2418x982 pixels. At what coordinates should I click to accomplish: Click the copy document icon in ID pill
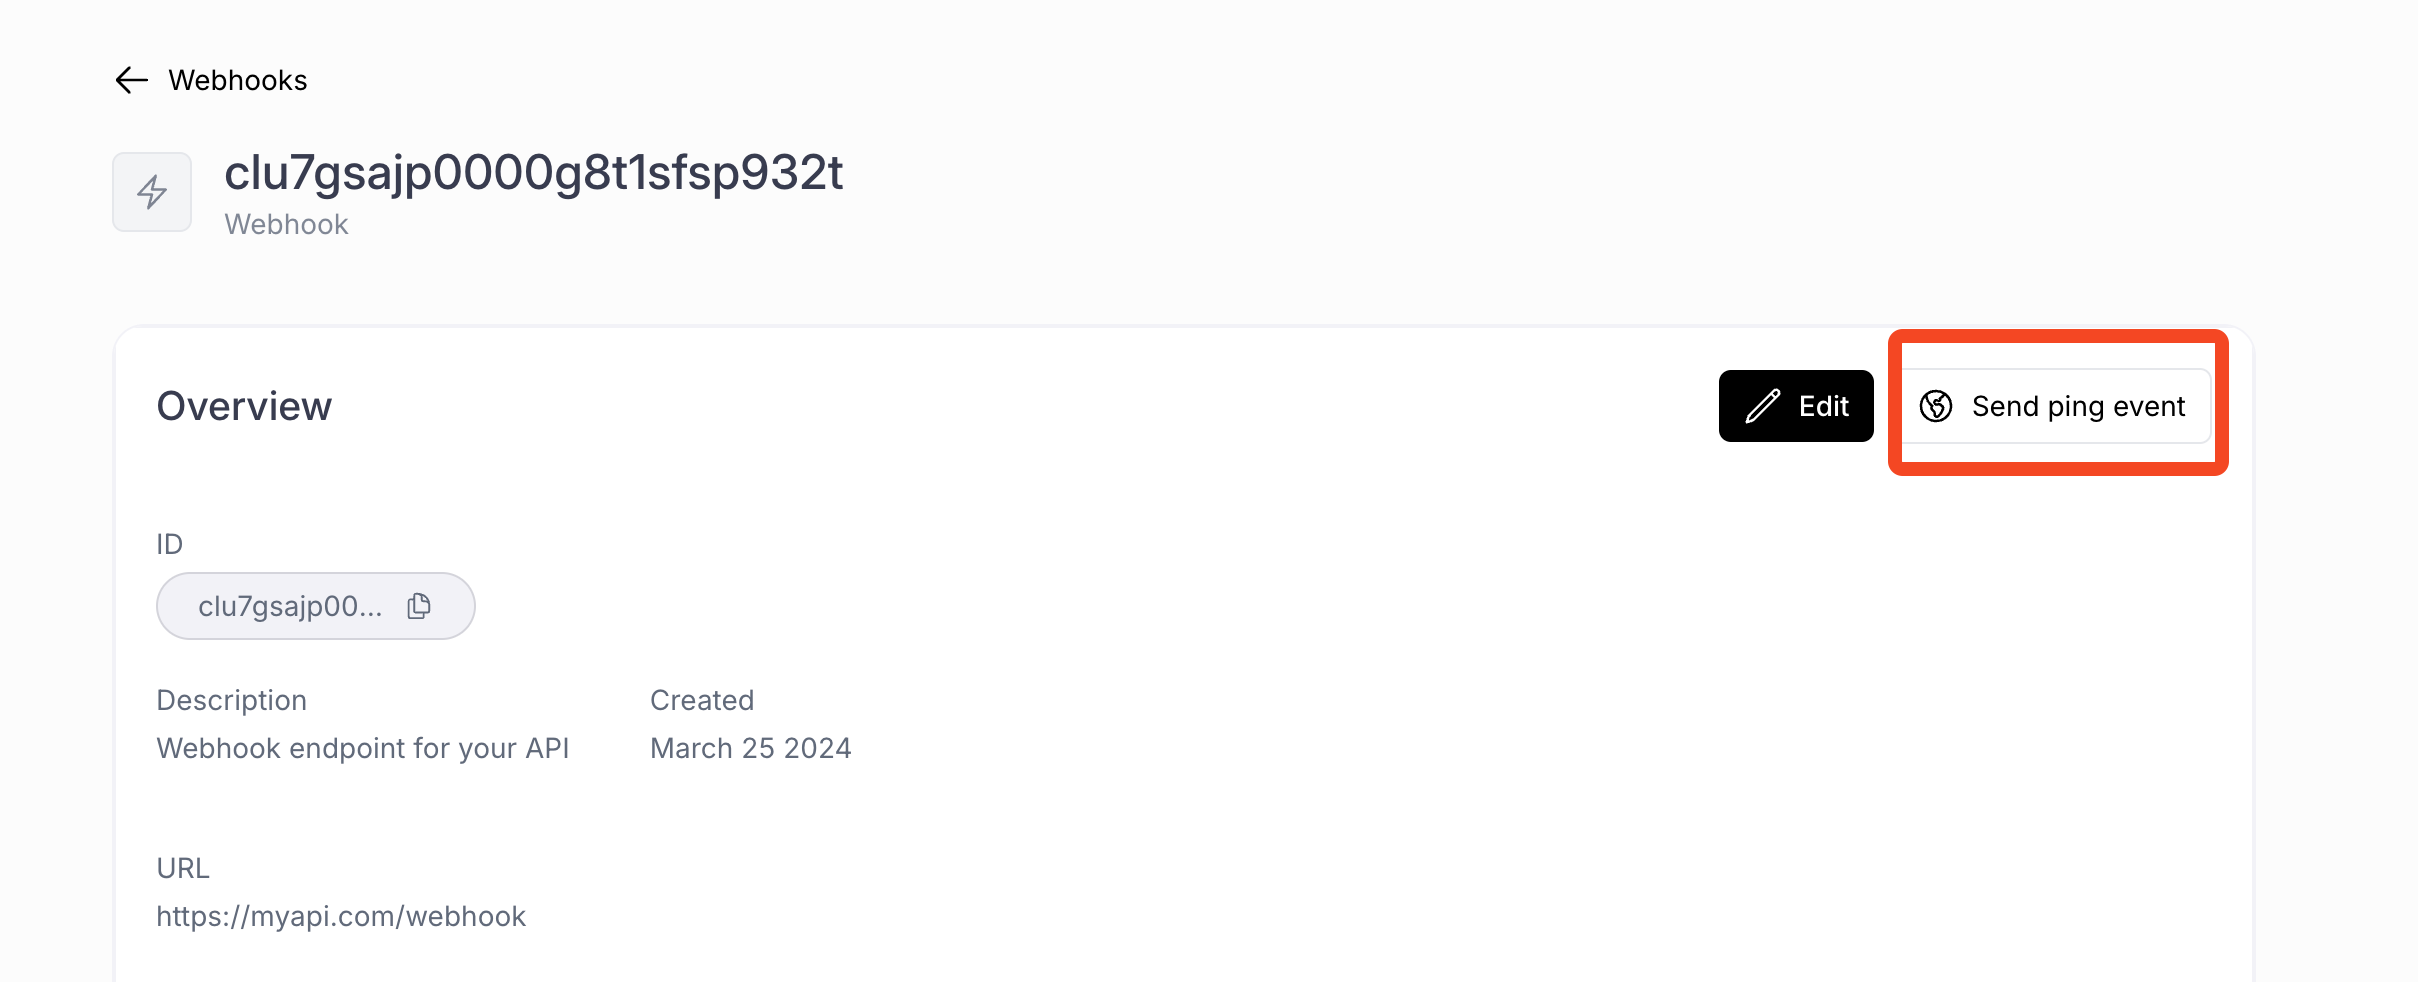(418, 605)
